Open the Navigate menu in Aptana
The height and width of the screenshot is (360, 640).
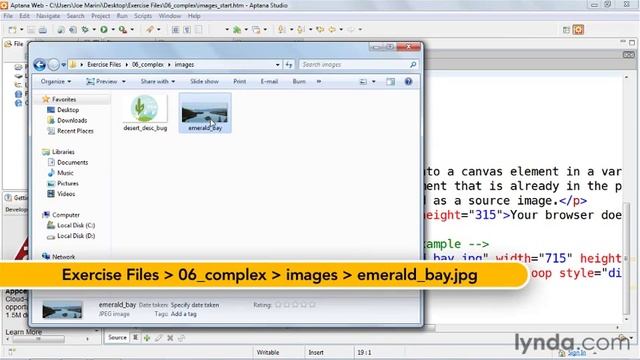(x=48, y=16)
